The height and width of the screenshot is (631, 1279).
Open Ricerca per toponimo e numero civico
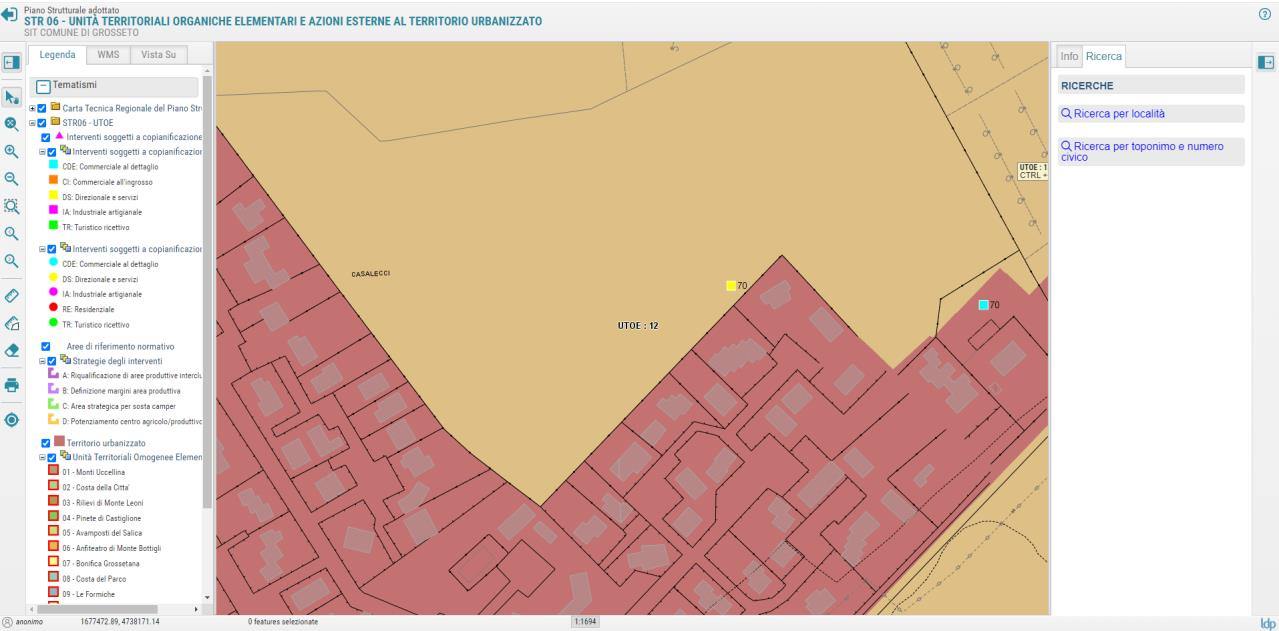click(x=1141, y=151)
